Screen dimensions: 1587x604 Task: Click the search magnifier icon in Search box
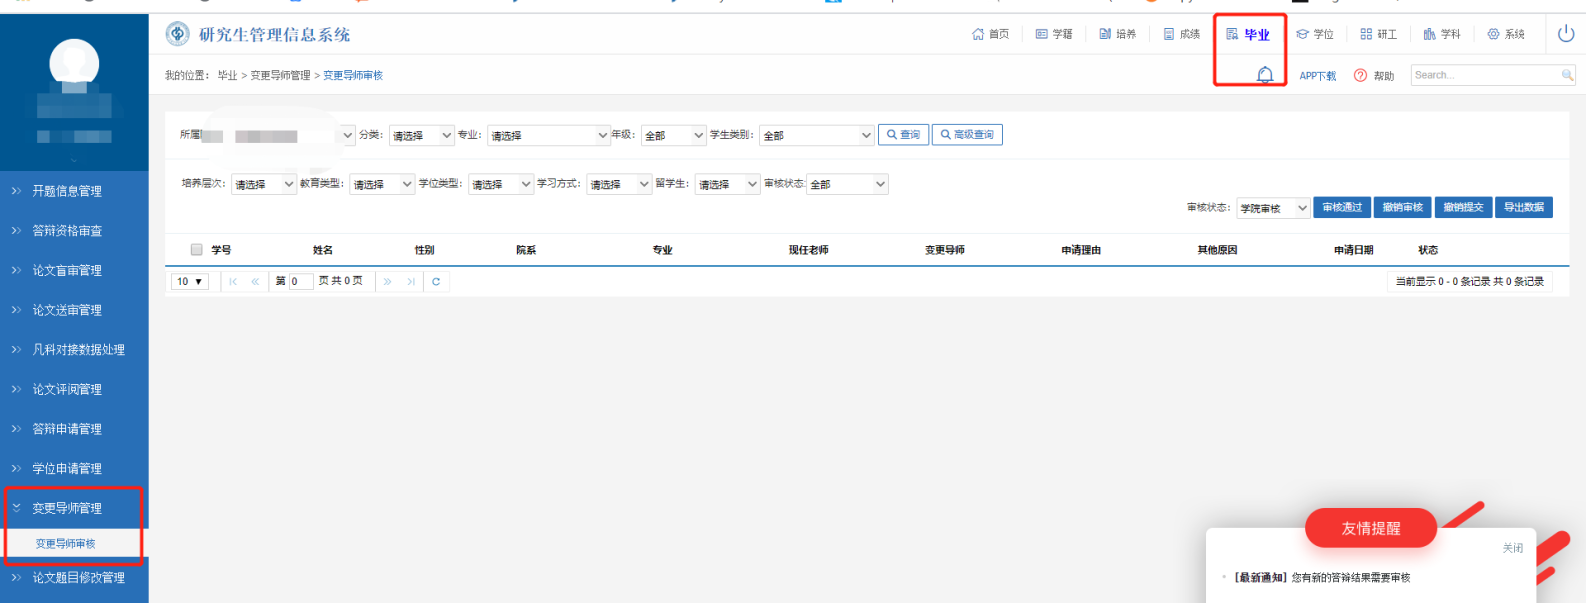click(1567, 75)
